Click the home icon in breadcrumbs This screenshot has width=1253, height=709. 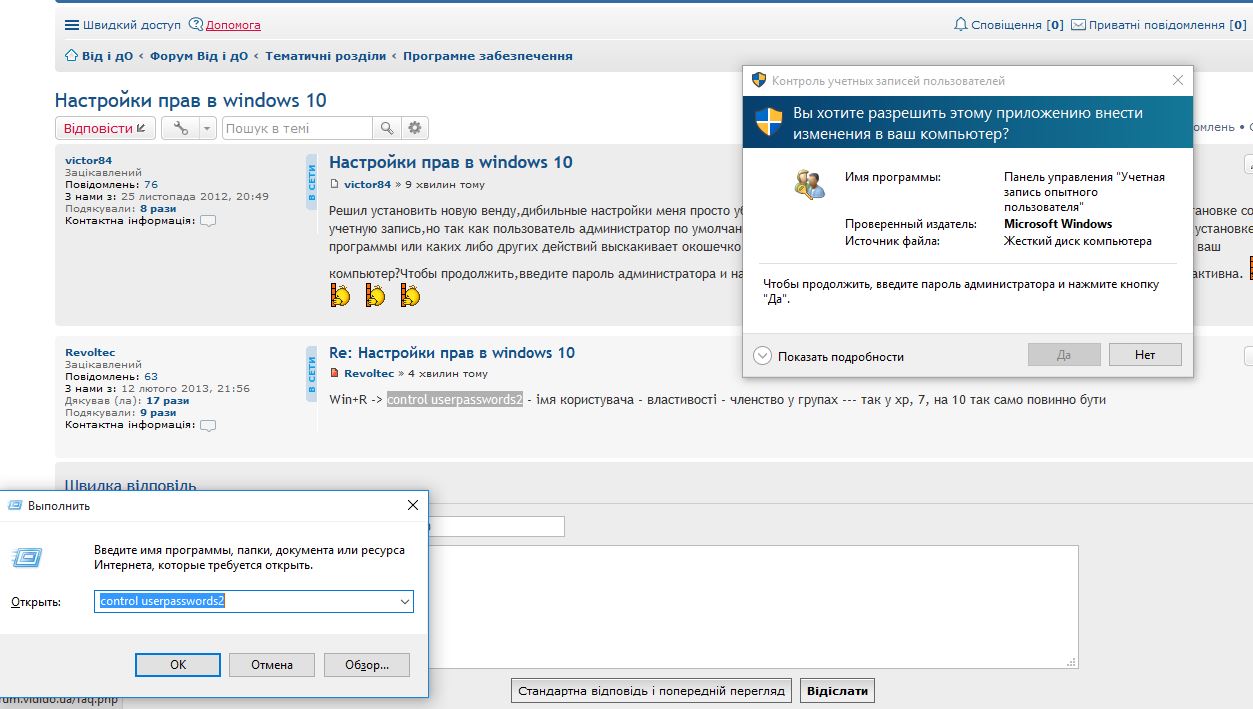pos(71,56)
